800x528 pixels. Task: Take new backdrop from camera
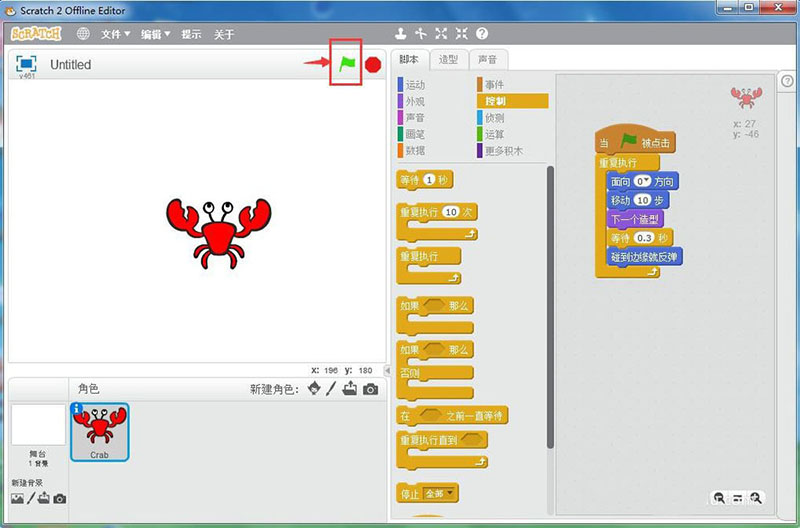60,498
